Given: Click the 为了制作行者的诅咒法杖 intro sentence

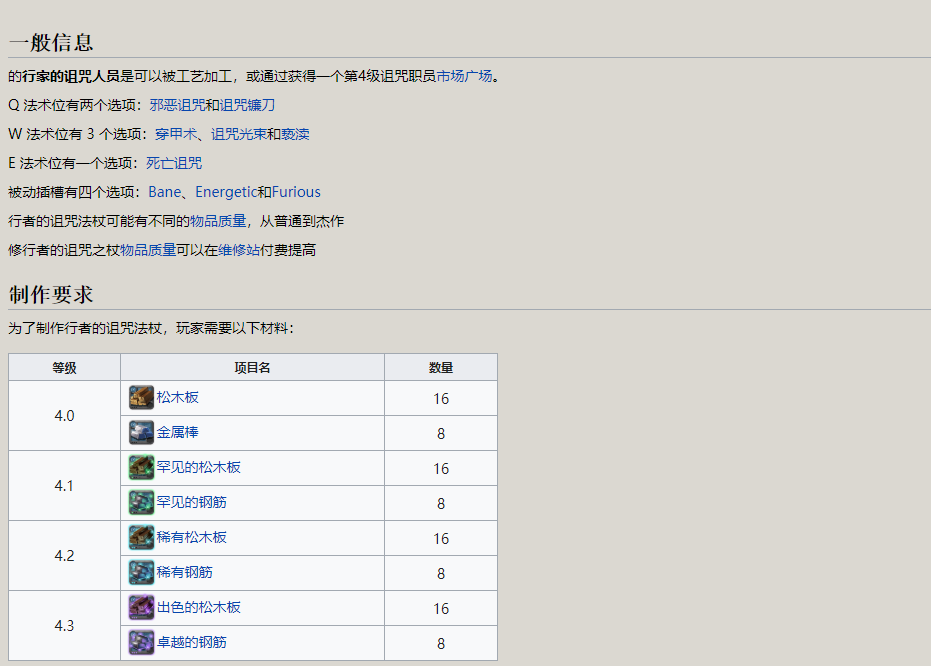Looking at the screenshot, I should click(151, 328).
